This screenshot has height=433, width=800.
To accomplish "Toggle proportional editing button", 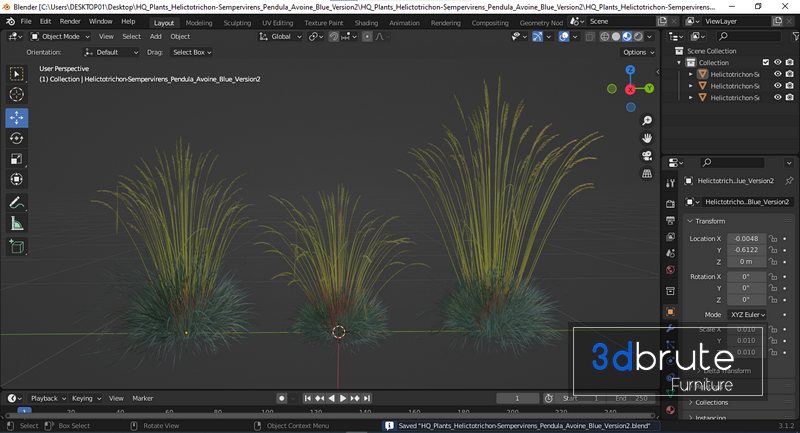I will point(367,37).
